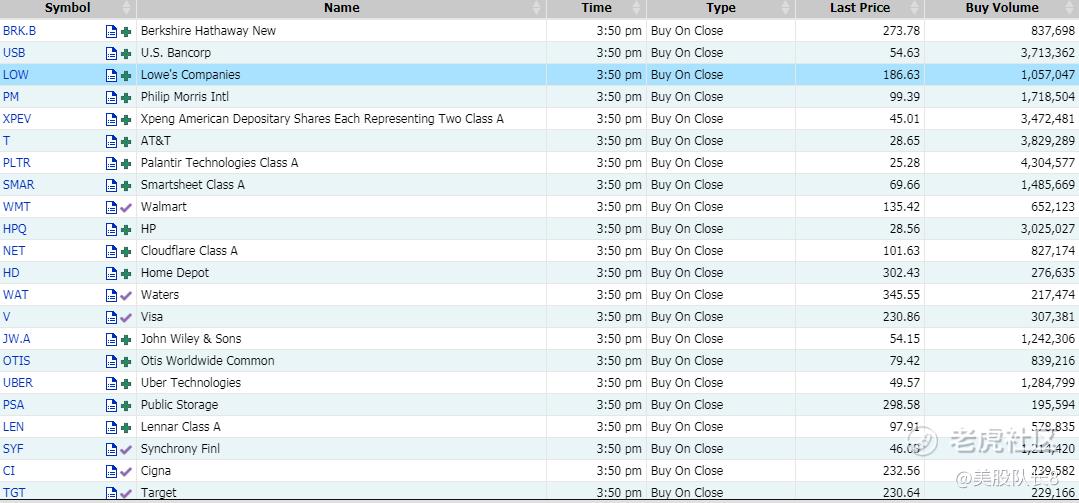Click the Buy Volume value 3,025,027
Viewport: 1079px width, 503px height.
(x=1047, y=228)
